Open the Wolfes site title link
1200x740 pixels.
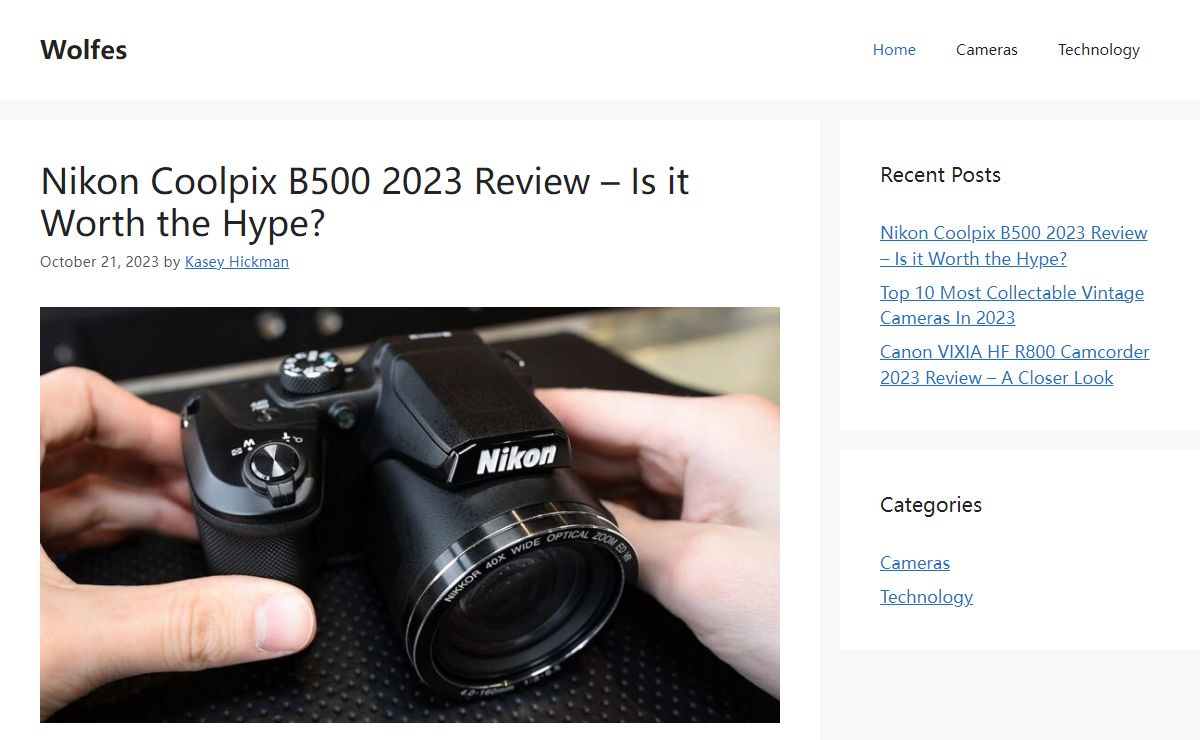[x=84, y=50]
